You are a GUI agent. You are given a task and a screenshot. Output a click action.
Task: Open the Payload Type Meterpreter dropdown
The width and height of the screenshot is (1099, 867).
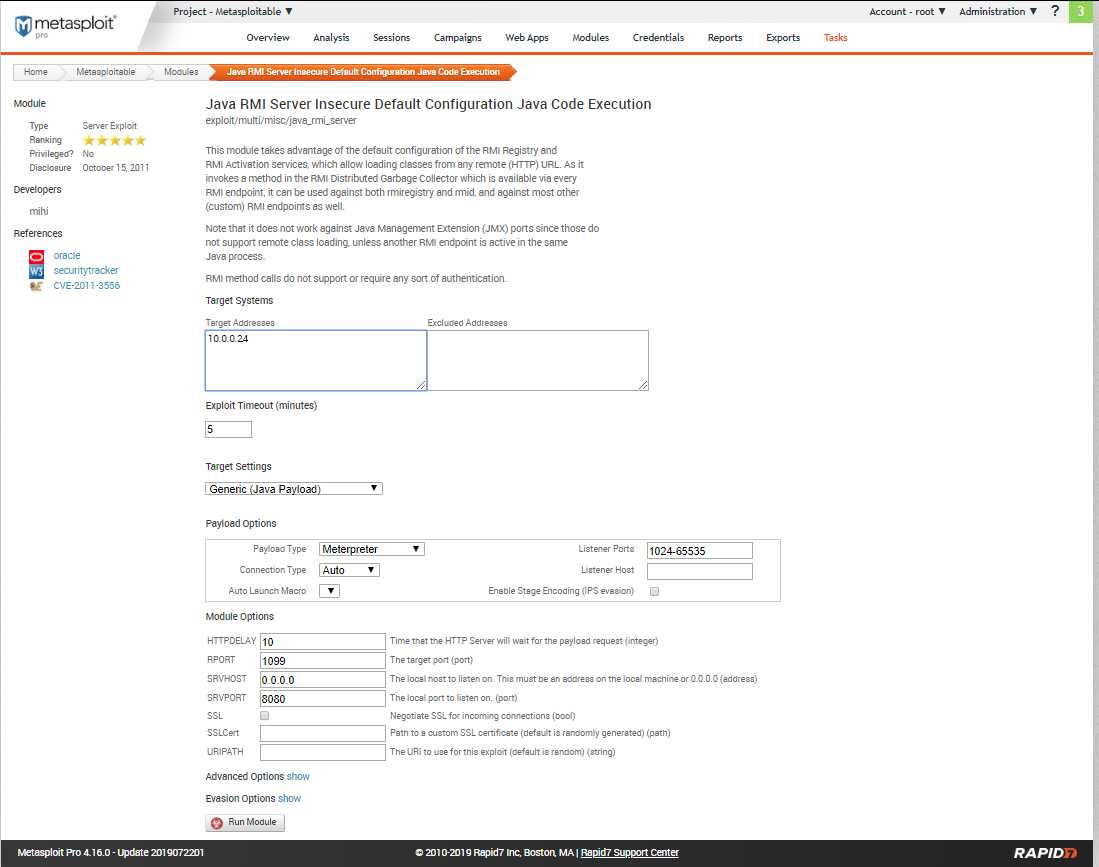[371, 549]
